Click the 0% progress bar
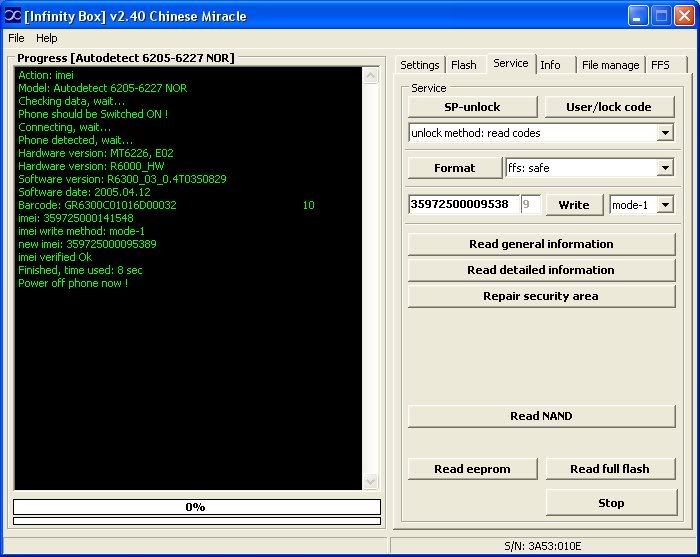 (197, 507)
